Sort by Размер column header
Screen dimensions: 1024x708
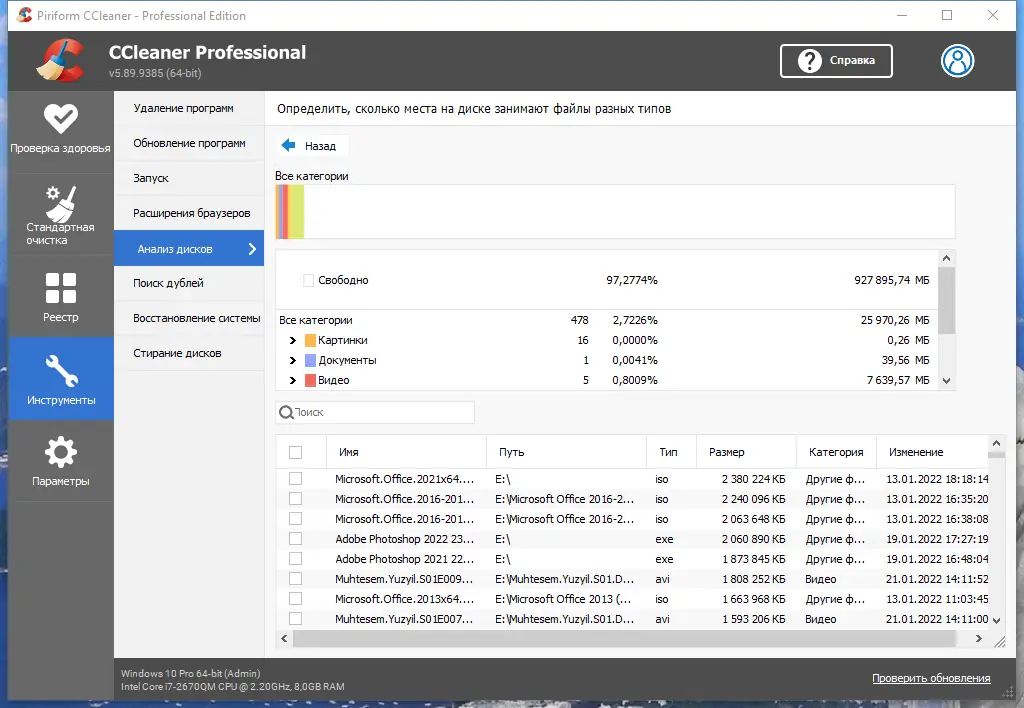tap(746, 452)
